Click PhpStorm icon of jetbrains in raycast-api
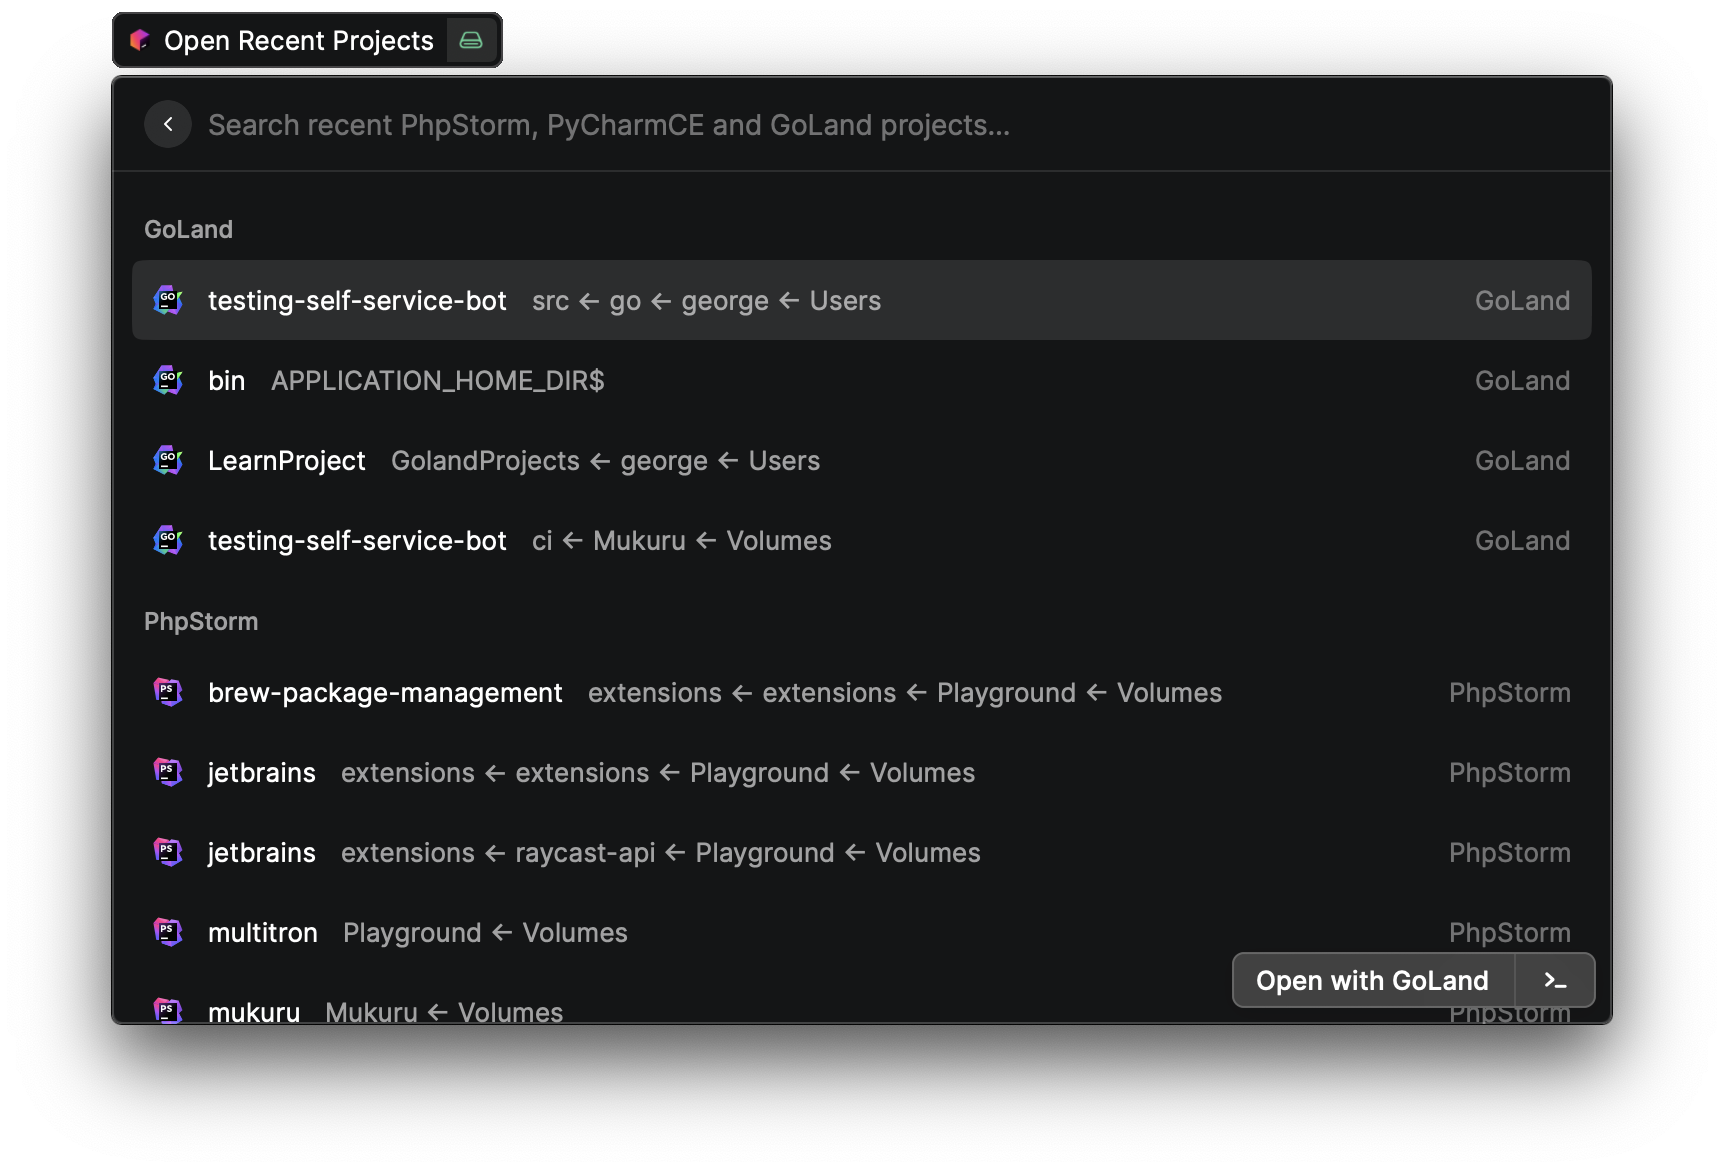Screen dimensions: 1724x1172 (x=168, y=852)
